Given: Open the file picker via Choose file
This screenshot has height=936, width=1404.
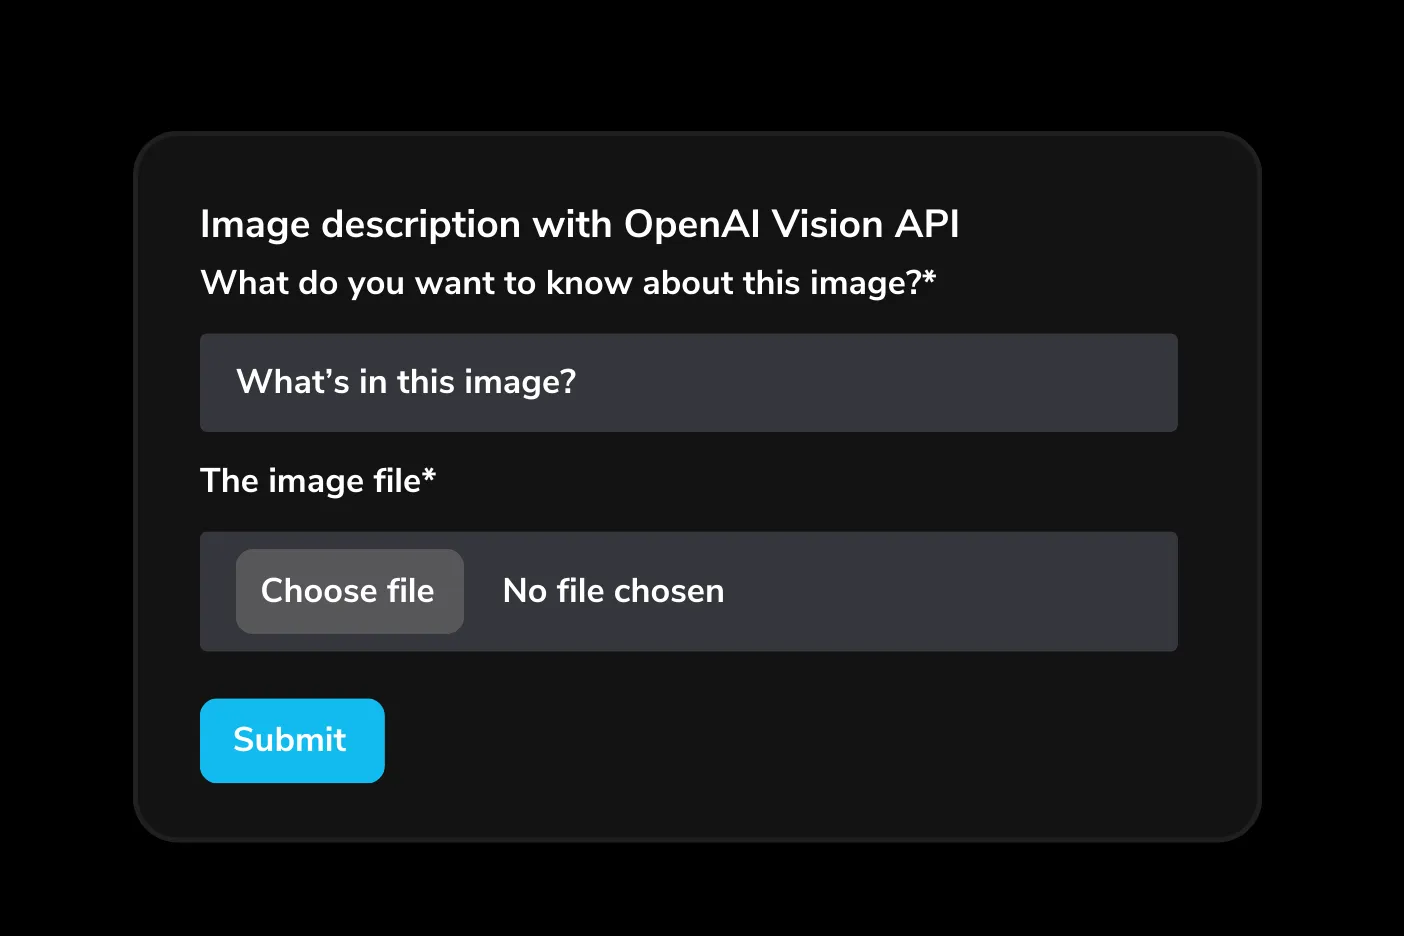Looking at the screenshot, I should (x=348, y=591).
